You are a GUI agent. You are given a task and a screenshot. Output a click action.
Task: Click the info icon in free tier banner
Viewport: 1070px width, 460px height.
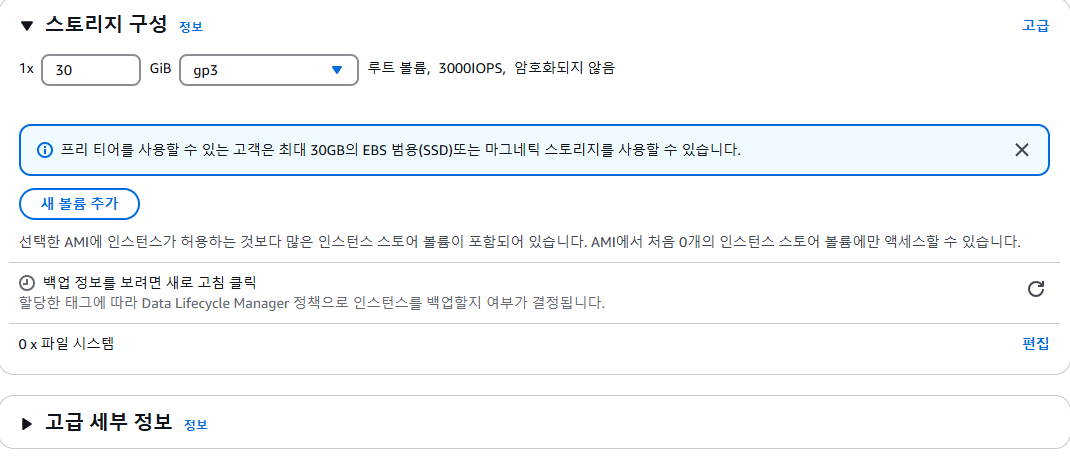tap(44, 150)
